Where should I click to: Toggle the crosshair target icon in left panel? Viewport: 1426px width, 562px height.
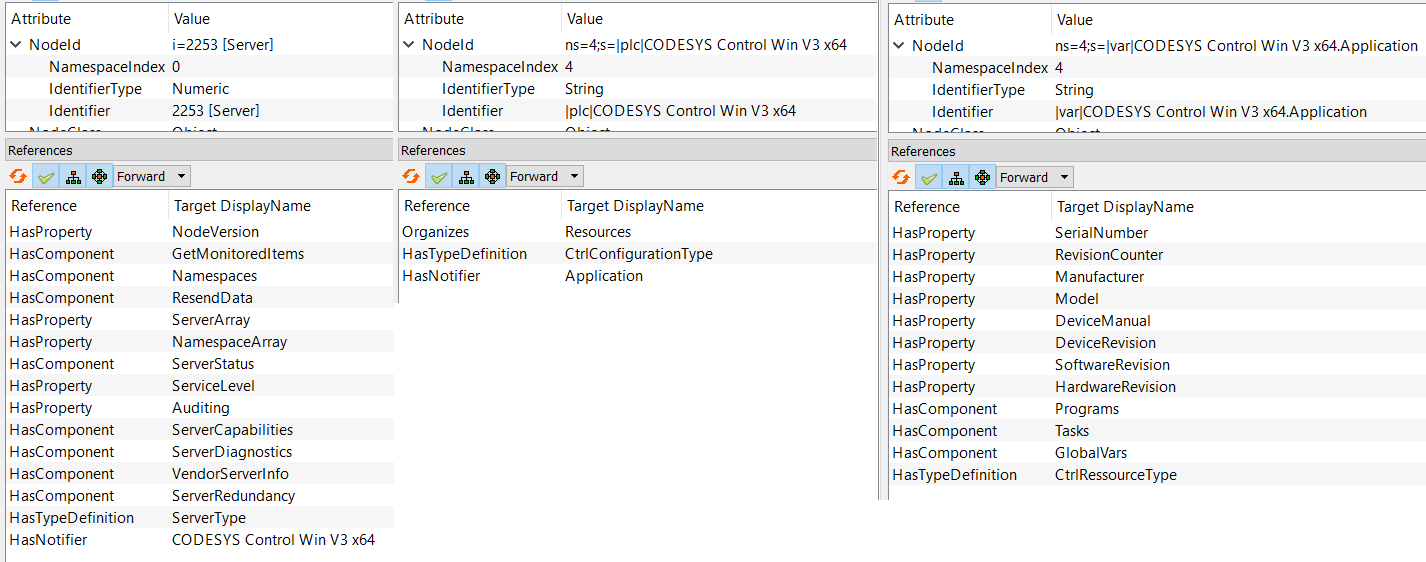click(x=99, y=176)
